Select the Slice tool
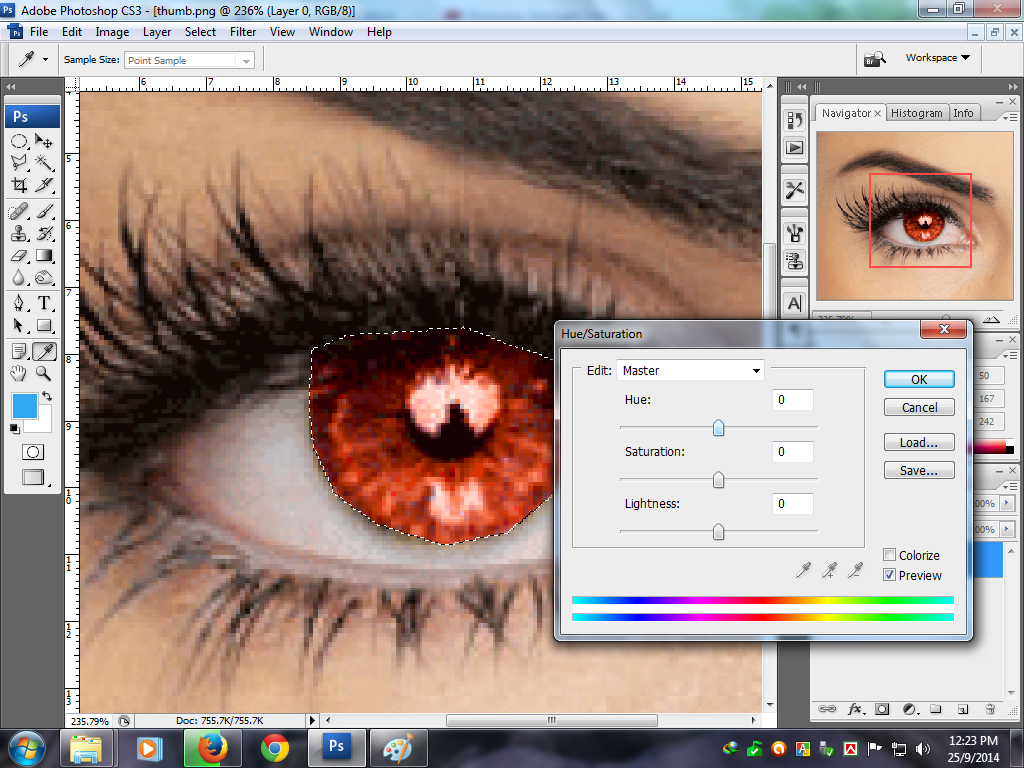The width and height of the screenshot is (1024, 768). click(44, 185)
